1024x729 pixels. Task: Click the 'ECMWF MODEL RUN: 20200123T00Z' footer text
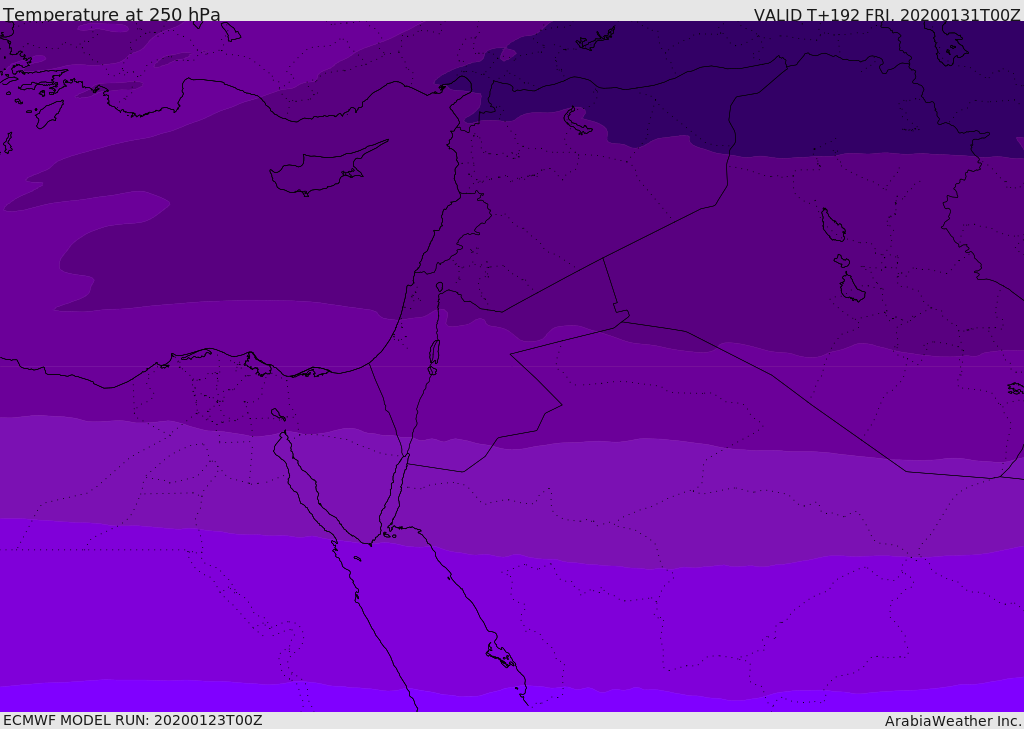pos(133,720)
